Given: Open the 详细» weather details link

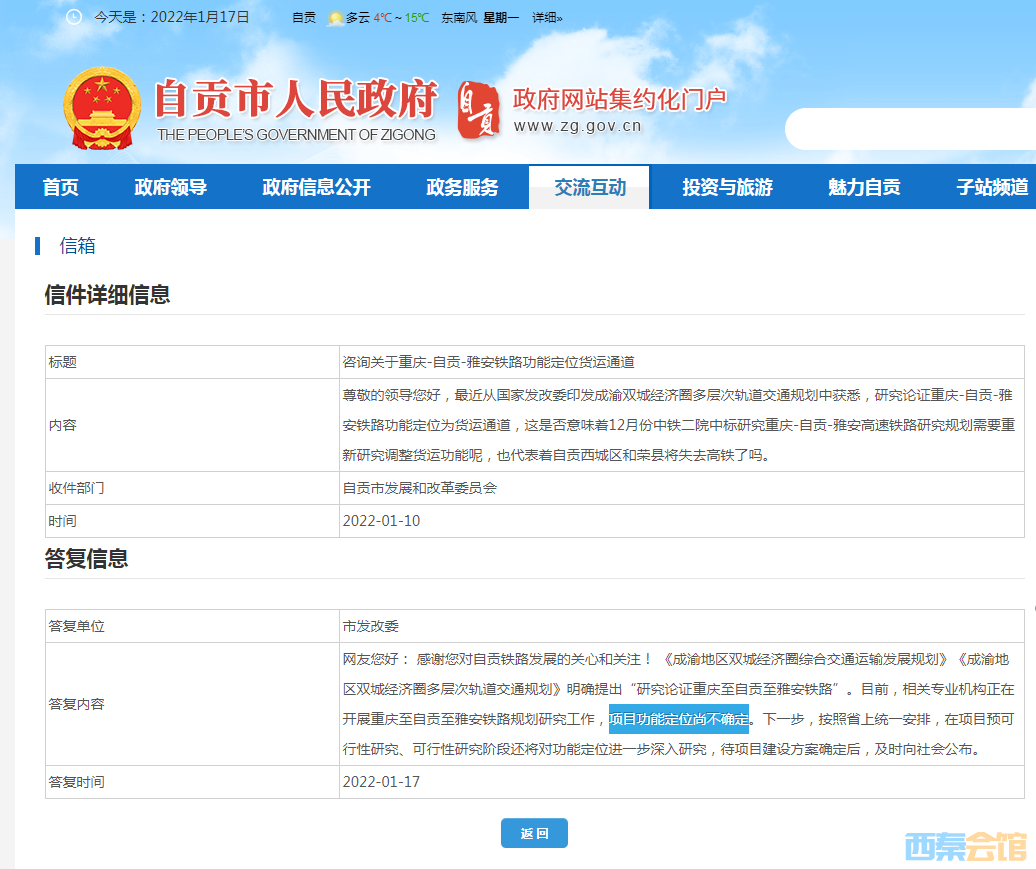Looking at the screenshot, I should (x=547, y=18).
